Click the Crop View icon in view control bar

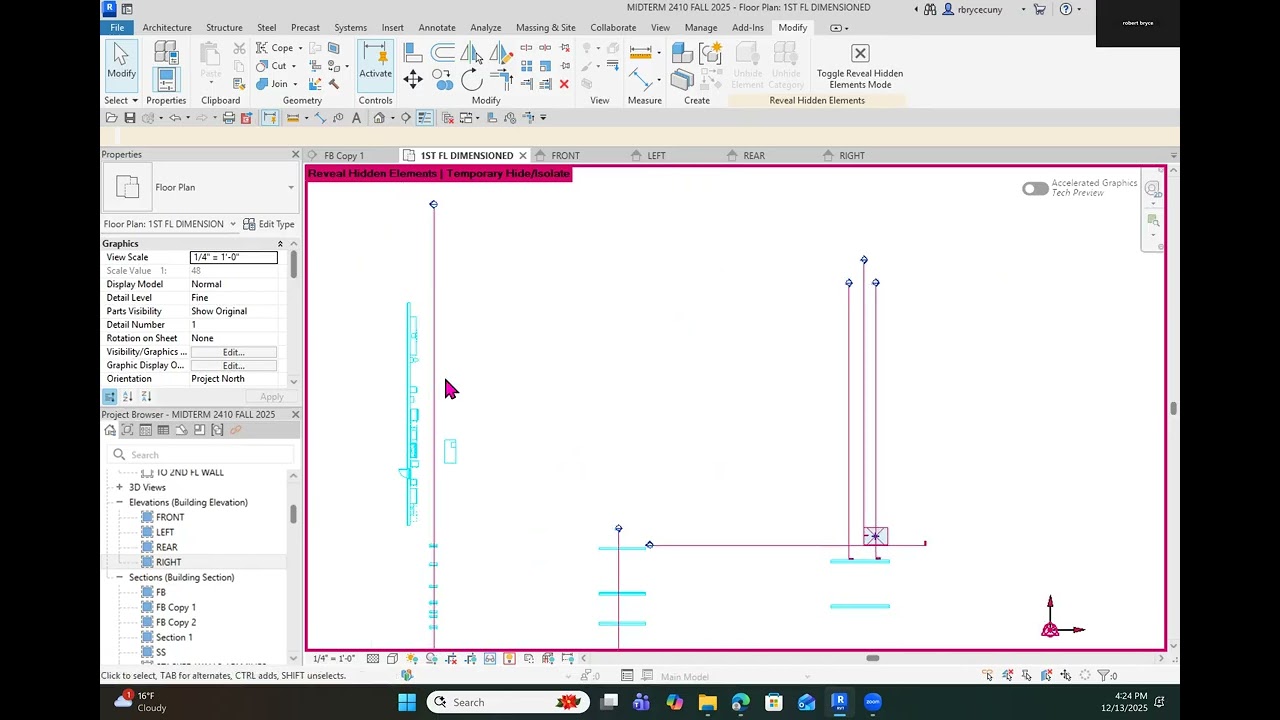coord(451,658)
